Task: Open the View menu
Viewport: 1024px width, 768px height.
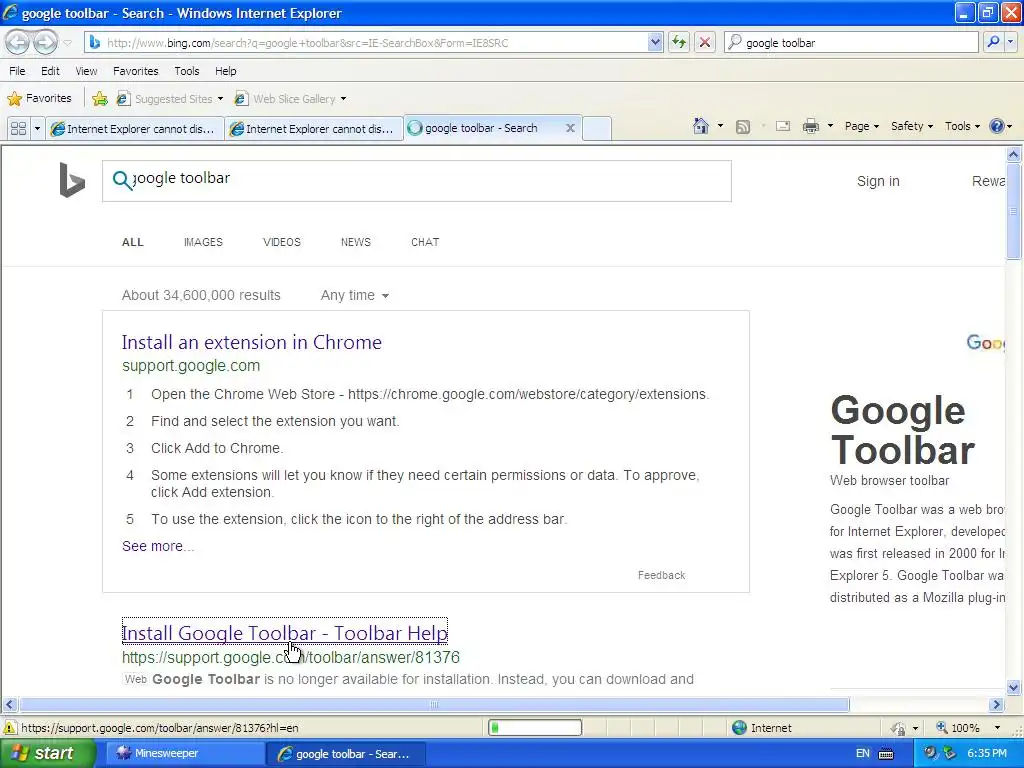Action: [86, 71]
